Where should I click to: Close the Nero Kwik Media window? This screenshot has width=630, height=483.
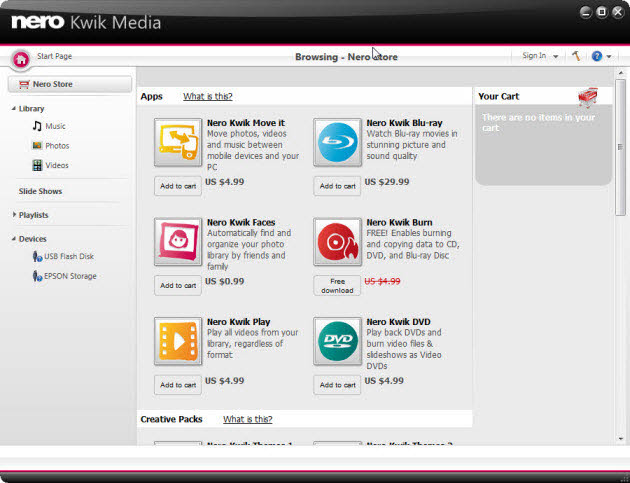618,12
